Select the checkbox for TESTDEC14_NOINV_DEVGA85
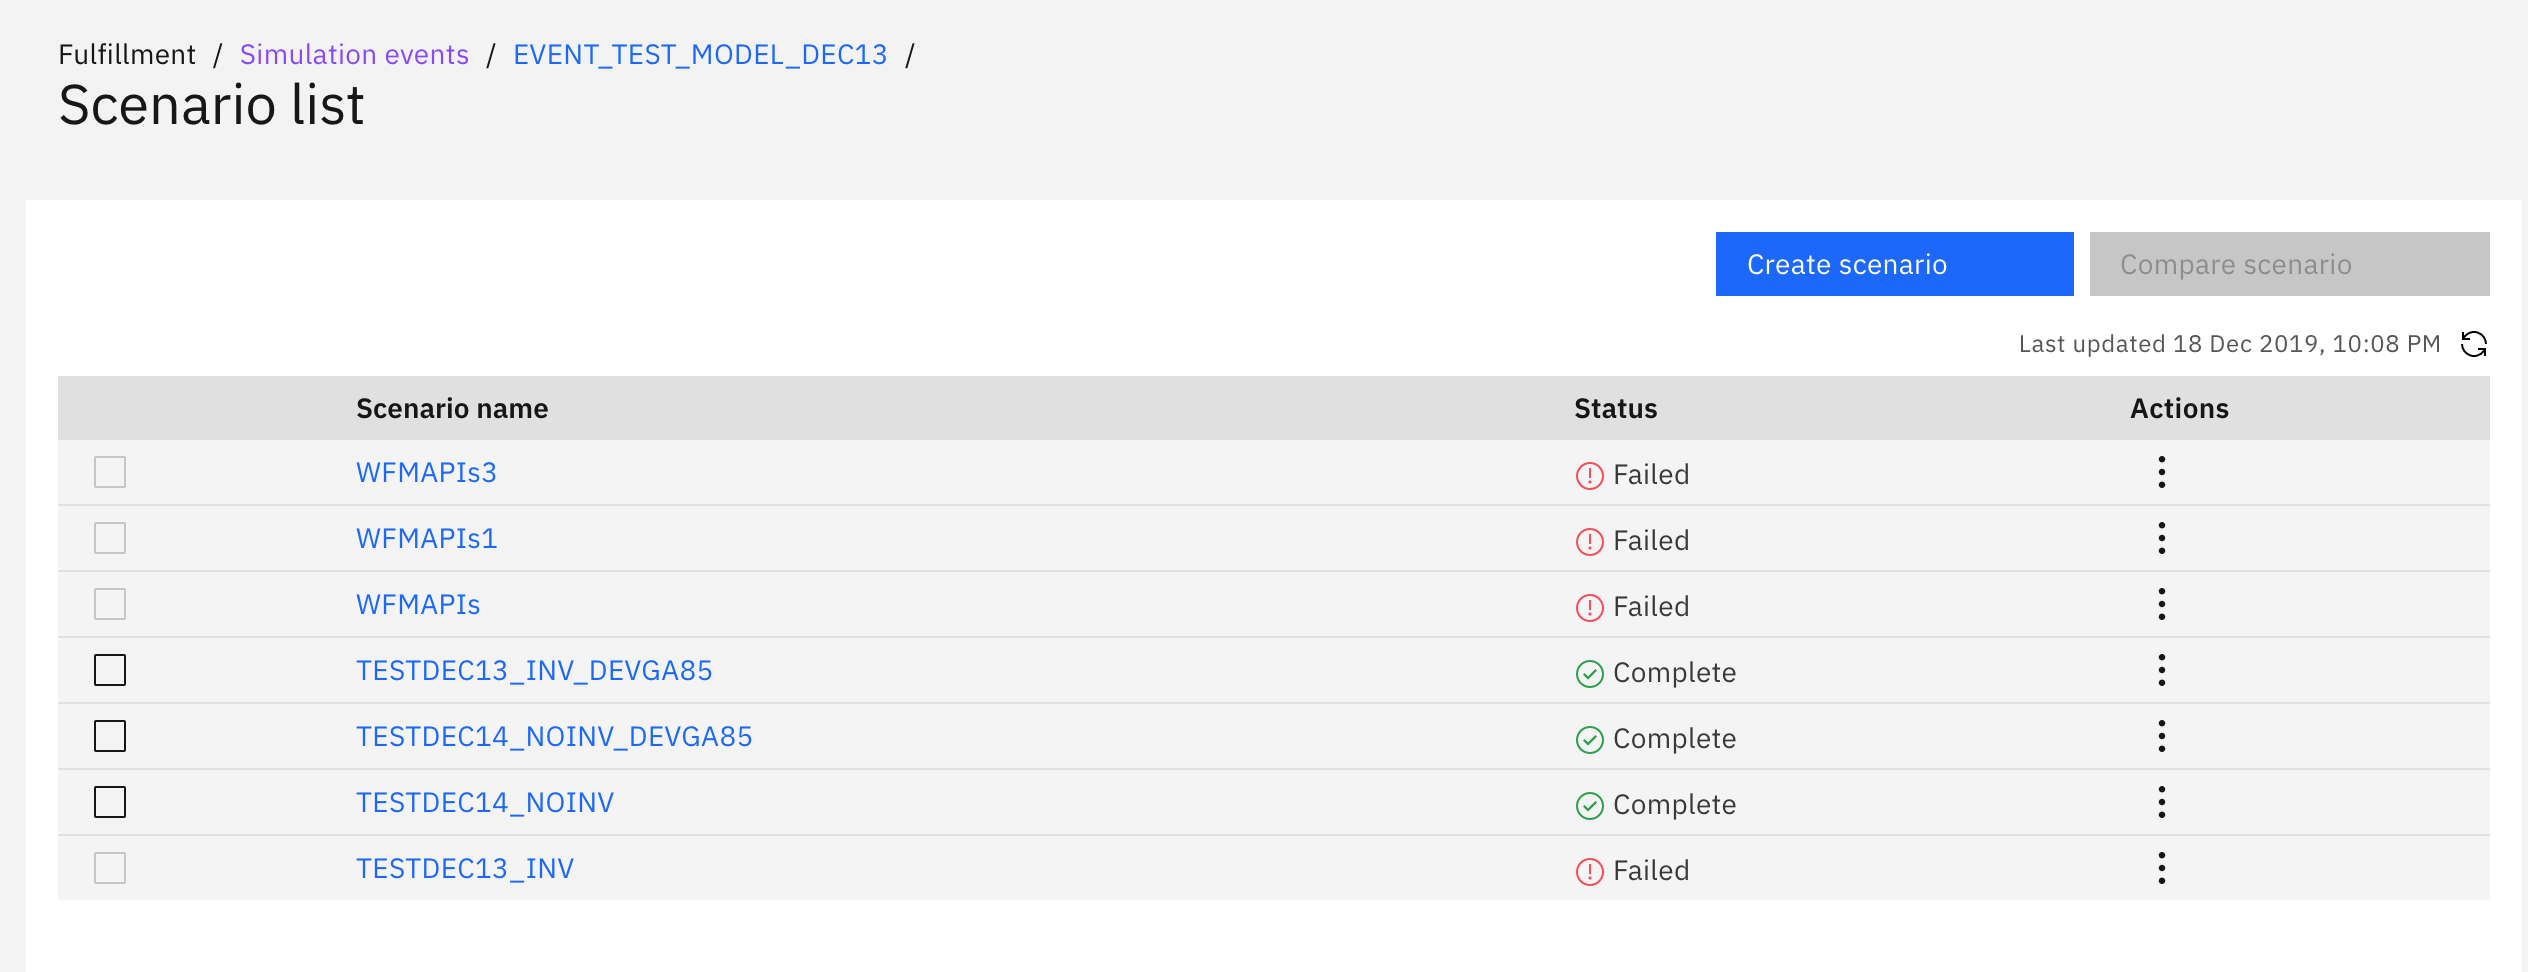2528x972 pixels. [110, 736]
